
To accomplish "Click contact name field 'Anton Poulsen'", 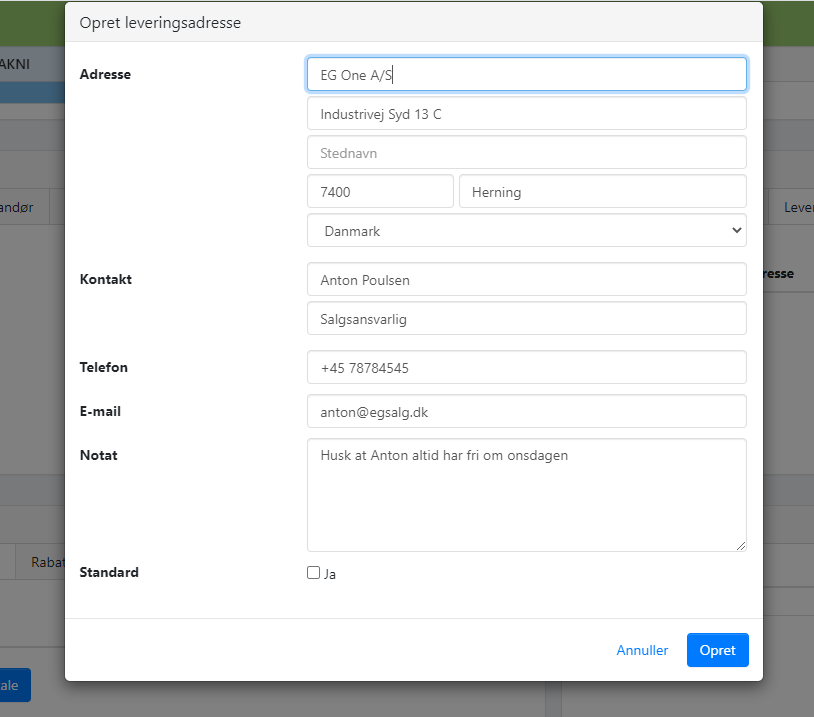I will pos(526,280).
